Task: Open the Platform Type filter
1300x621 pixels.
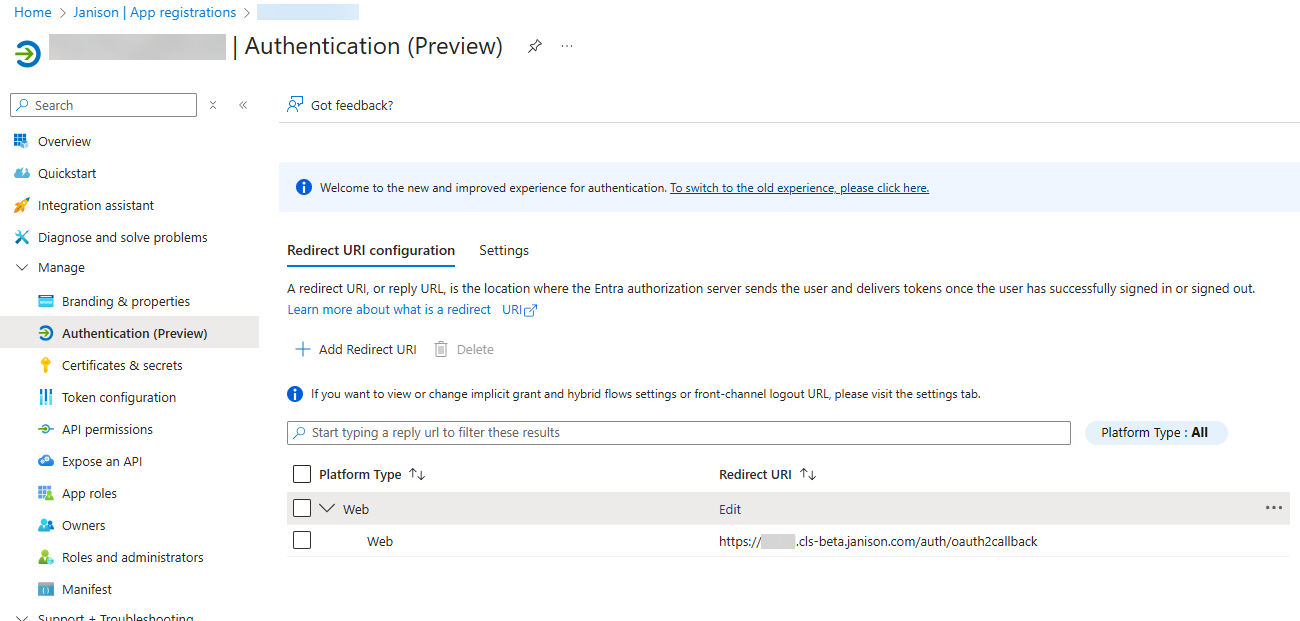Action: (x=1155, y=433)
